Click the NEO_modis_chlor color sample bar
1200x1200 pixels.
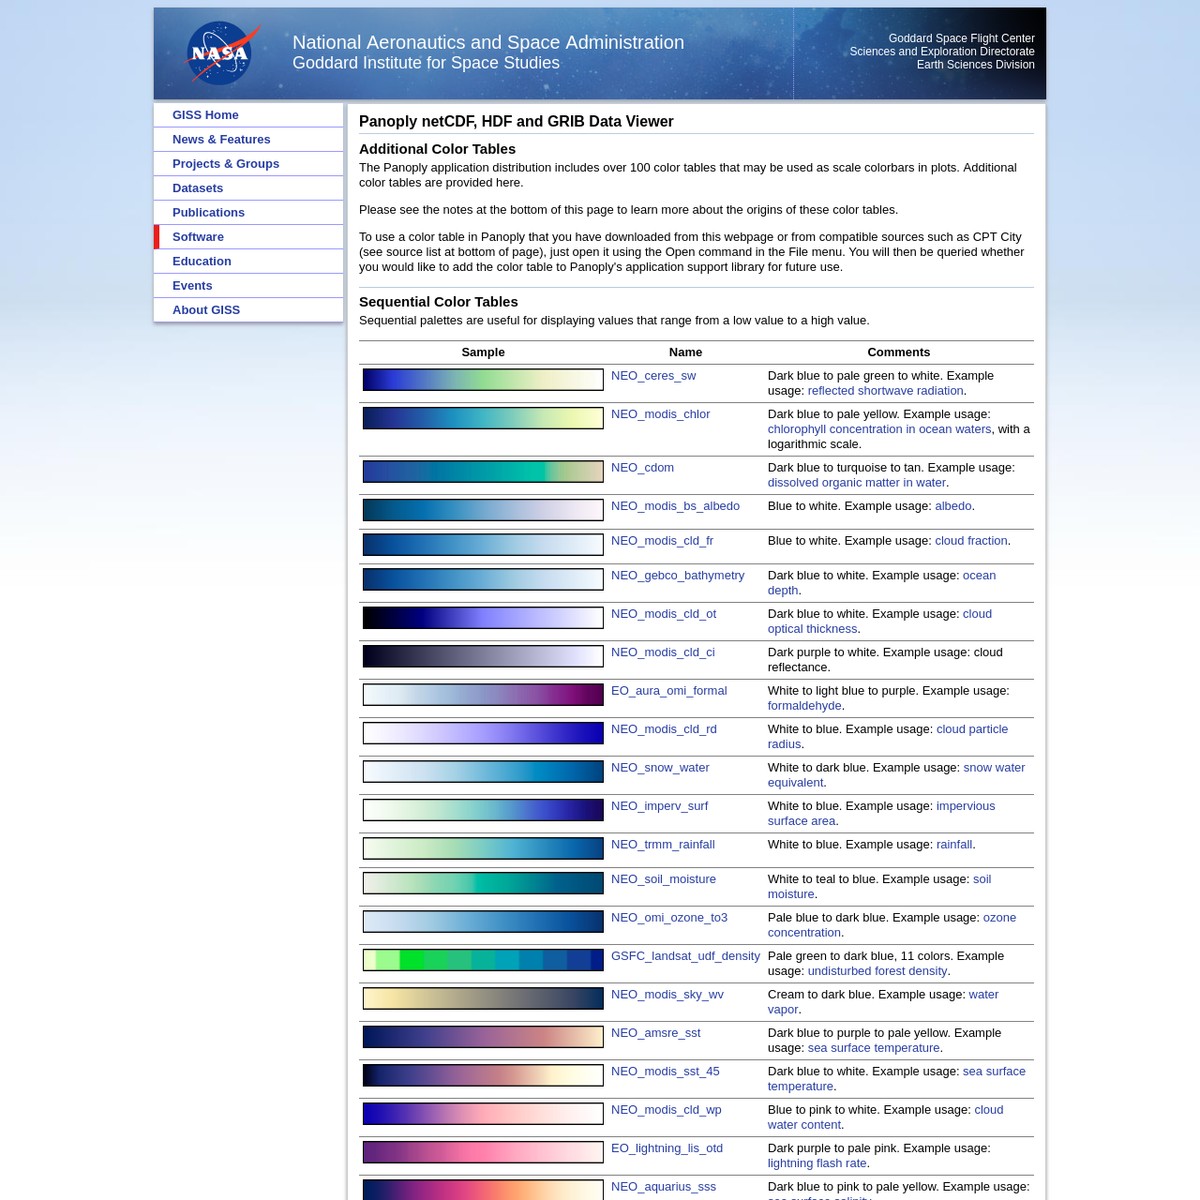tap(483, 418)
